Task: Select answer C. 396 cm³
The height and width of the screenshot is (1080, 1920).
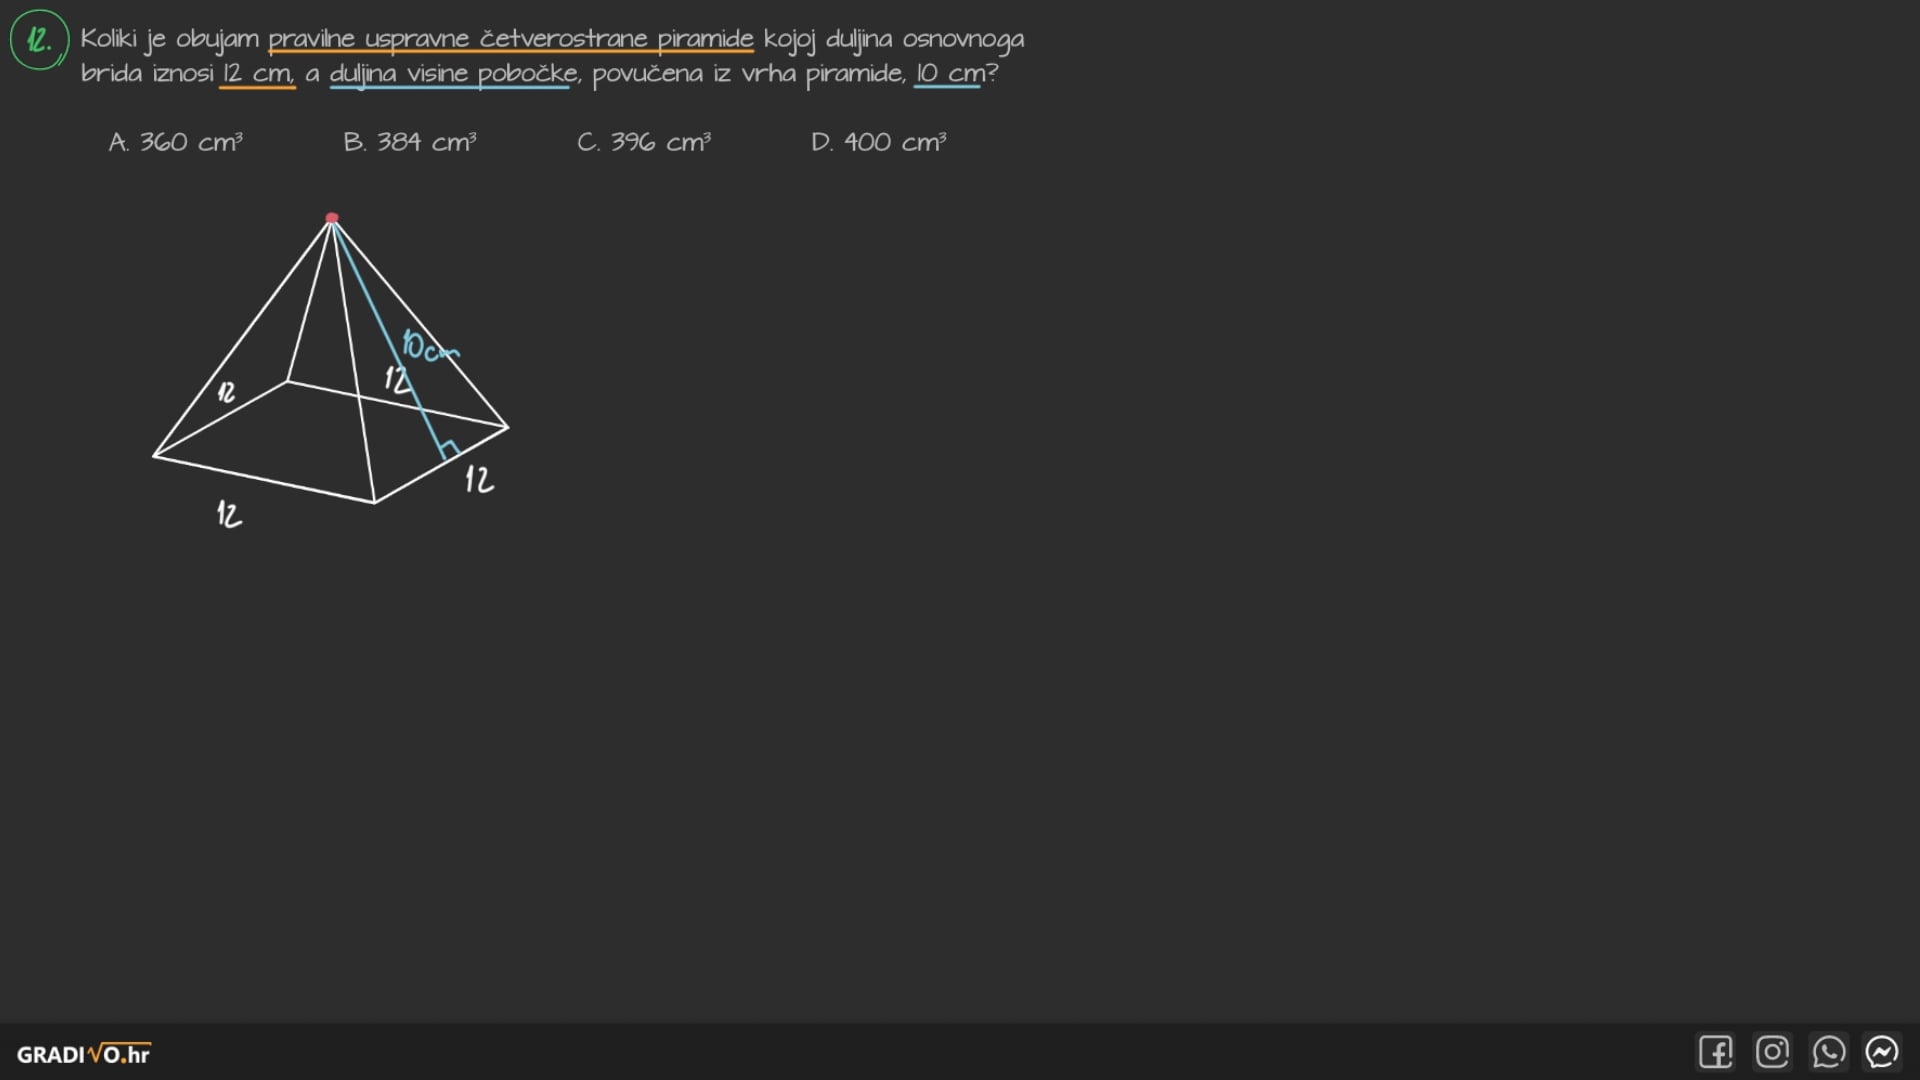Action: pos(644,142)
